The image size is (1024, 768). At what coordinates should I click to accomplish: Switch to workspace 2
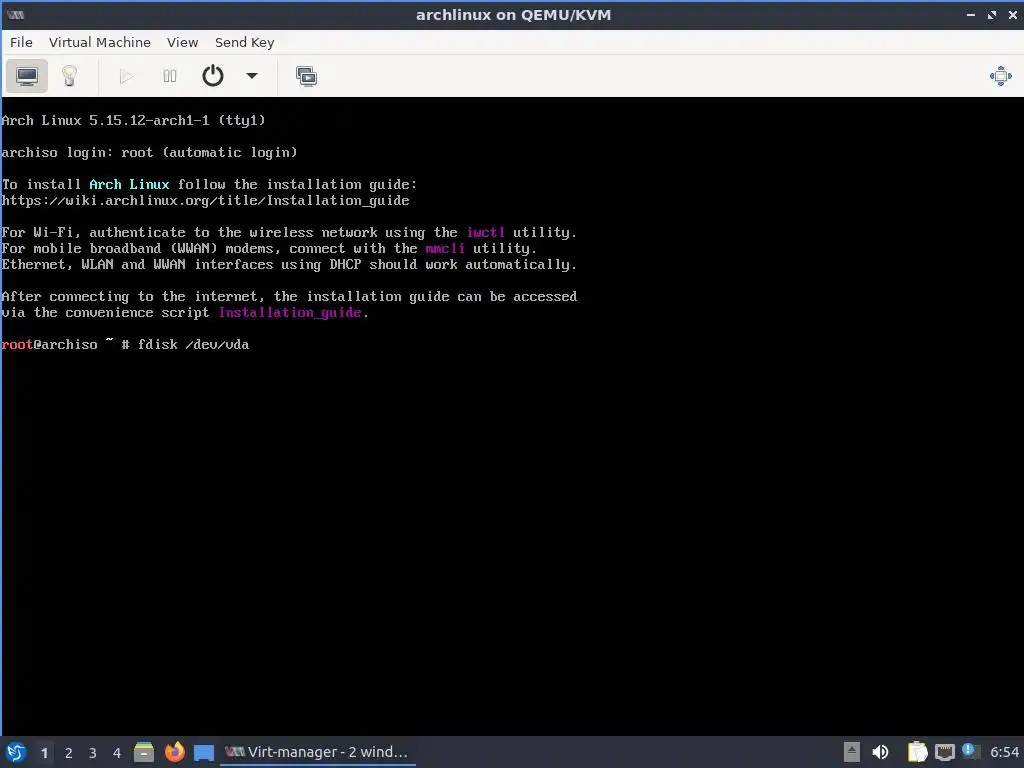point(69,753)
